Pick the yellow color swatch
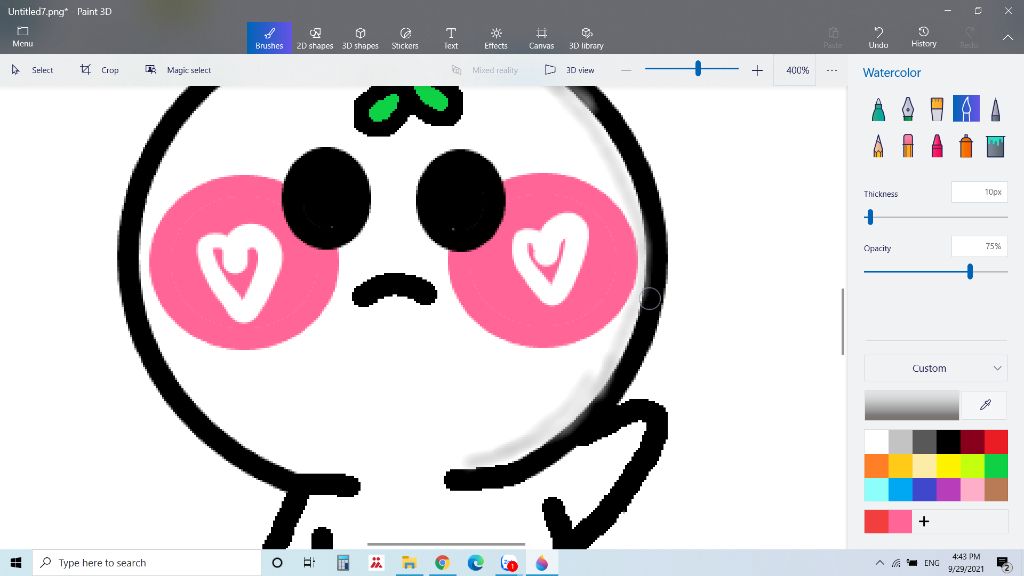This screenshot has width=1024, height=576. coord(948,466)
